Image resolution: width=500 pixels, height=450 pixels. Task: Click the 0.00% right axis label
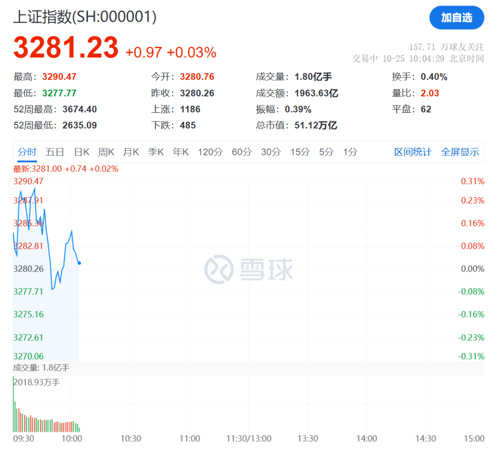[x=472, y=269]
